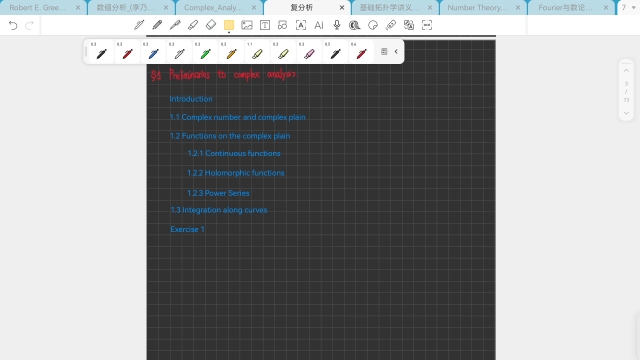640x360 pixels.
Task: Activate the text recognition tool
Action: [301, 25]
